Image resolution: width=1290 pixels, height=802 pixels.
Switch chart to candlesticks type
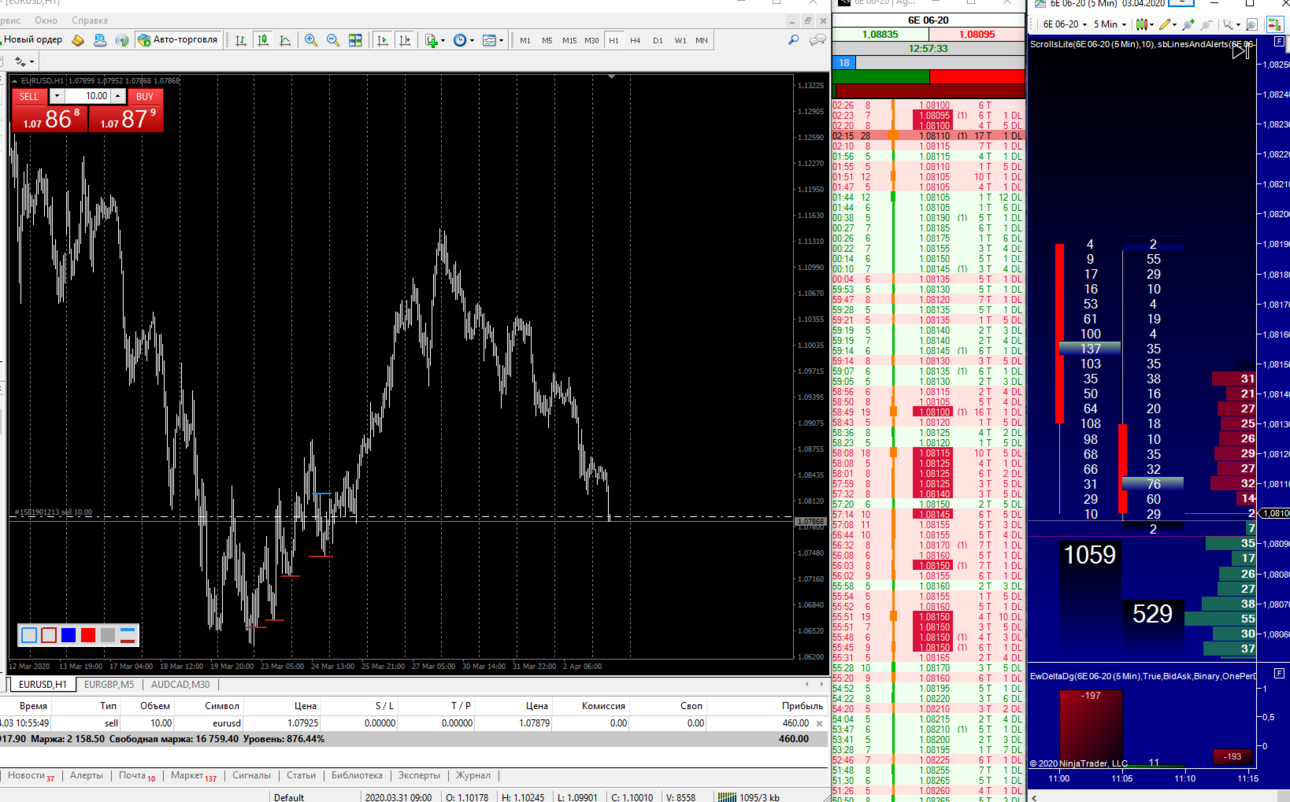coord(263,40)
